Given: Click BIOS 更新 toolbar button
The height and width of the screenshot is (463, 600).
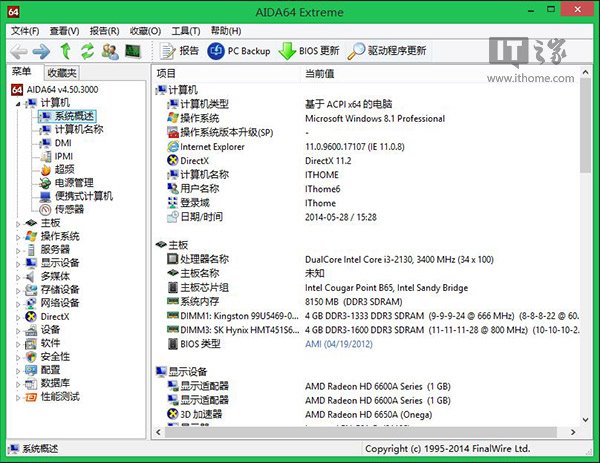Looking at the screenshot, I should [x=309, y=51].
